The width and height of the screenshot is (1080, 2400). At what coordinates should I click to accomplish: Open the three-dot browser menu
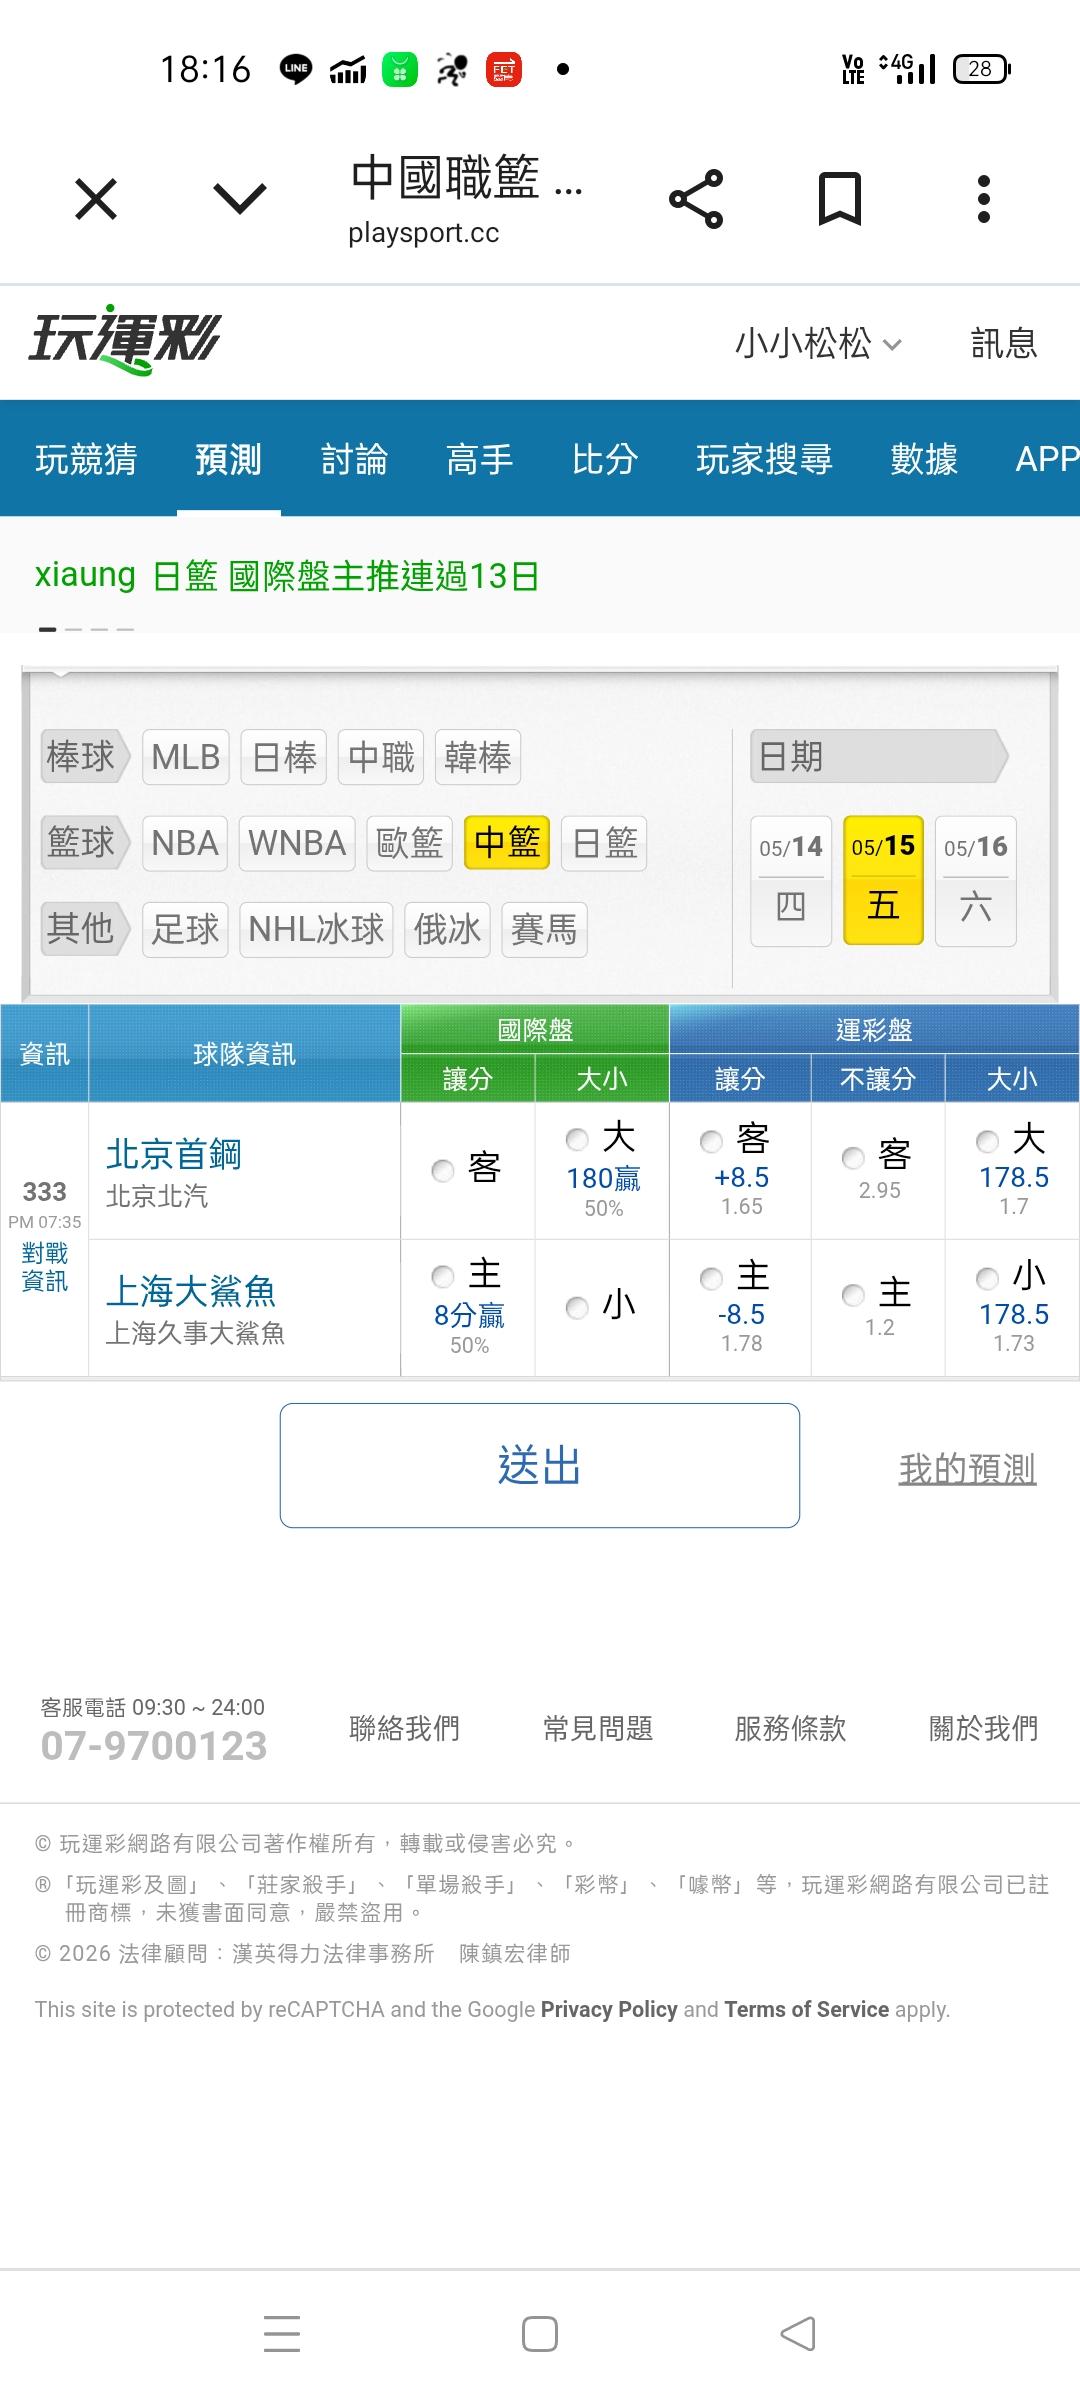(x=984, y=199)
